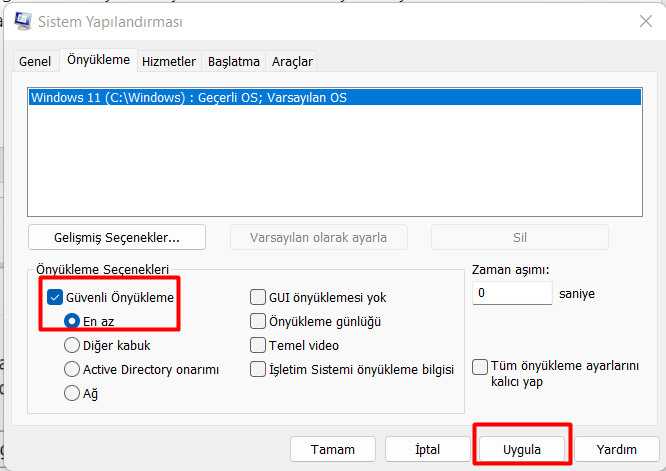
Task: Click the Zaman aşımı seconds input field
Action: 512,293
